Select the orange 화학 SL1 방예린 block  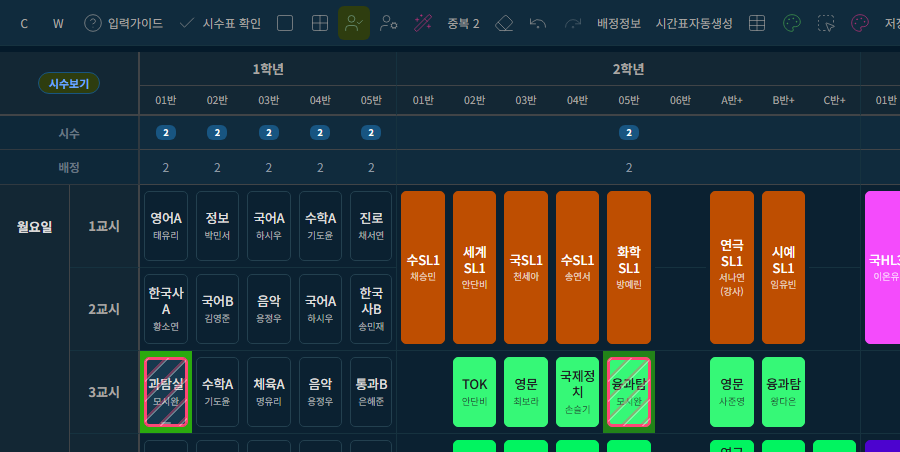[x=629, y=268]
